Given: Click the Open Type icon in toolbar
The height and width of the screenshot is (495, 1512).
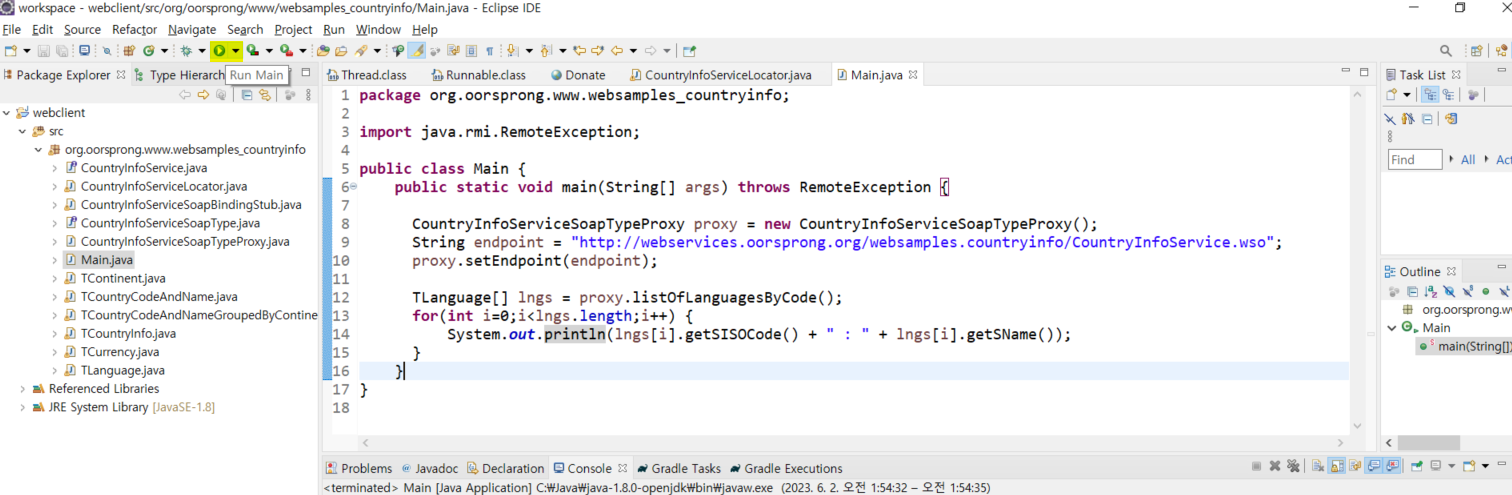Looking at the screenshot, I should tap(322, 50).
